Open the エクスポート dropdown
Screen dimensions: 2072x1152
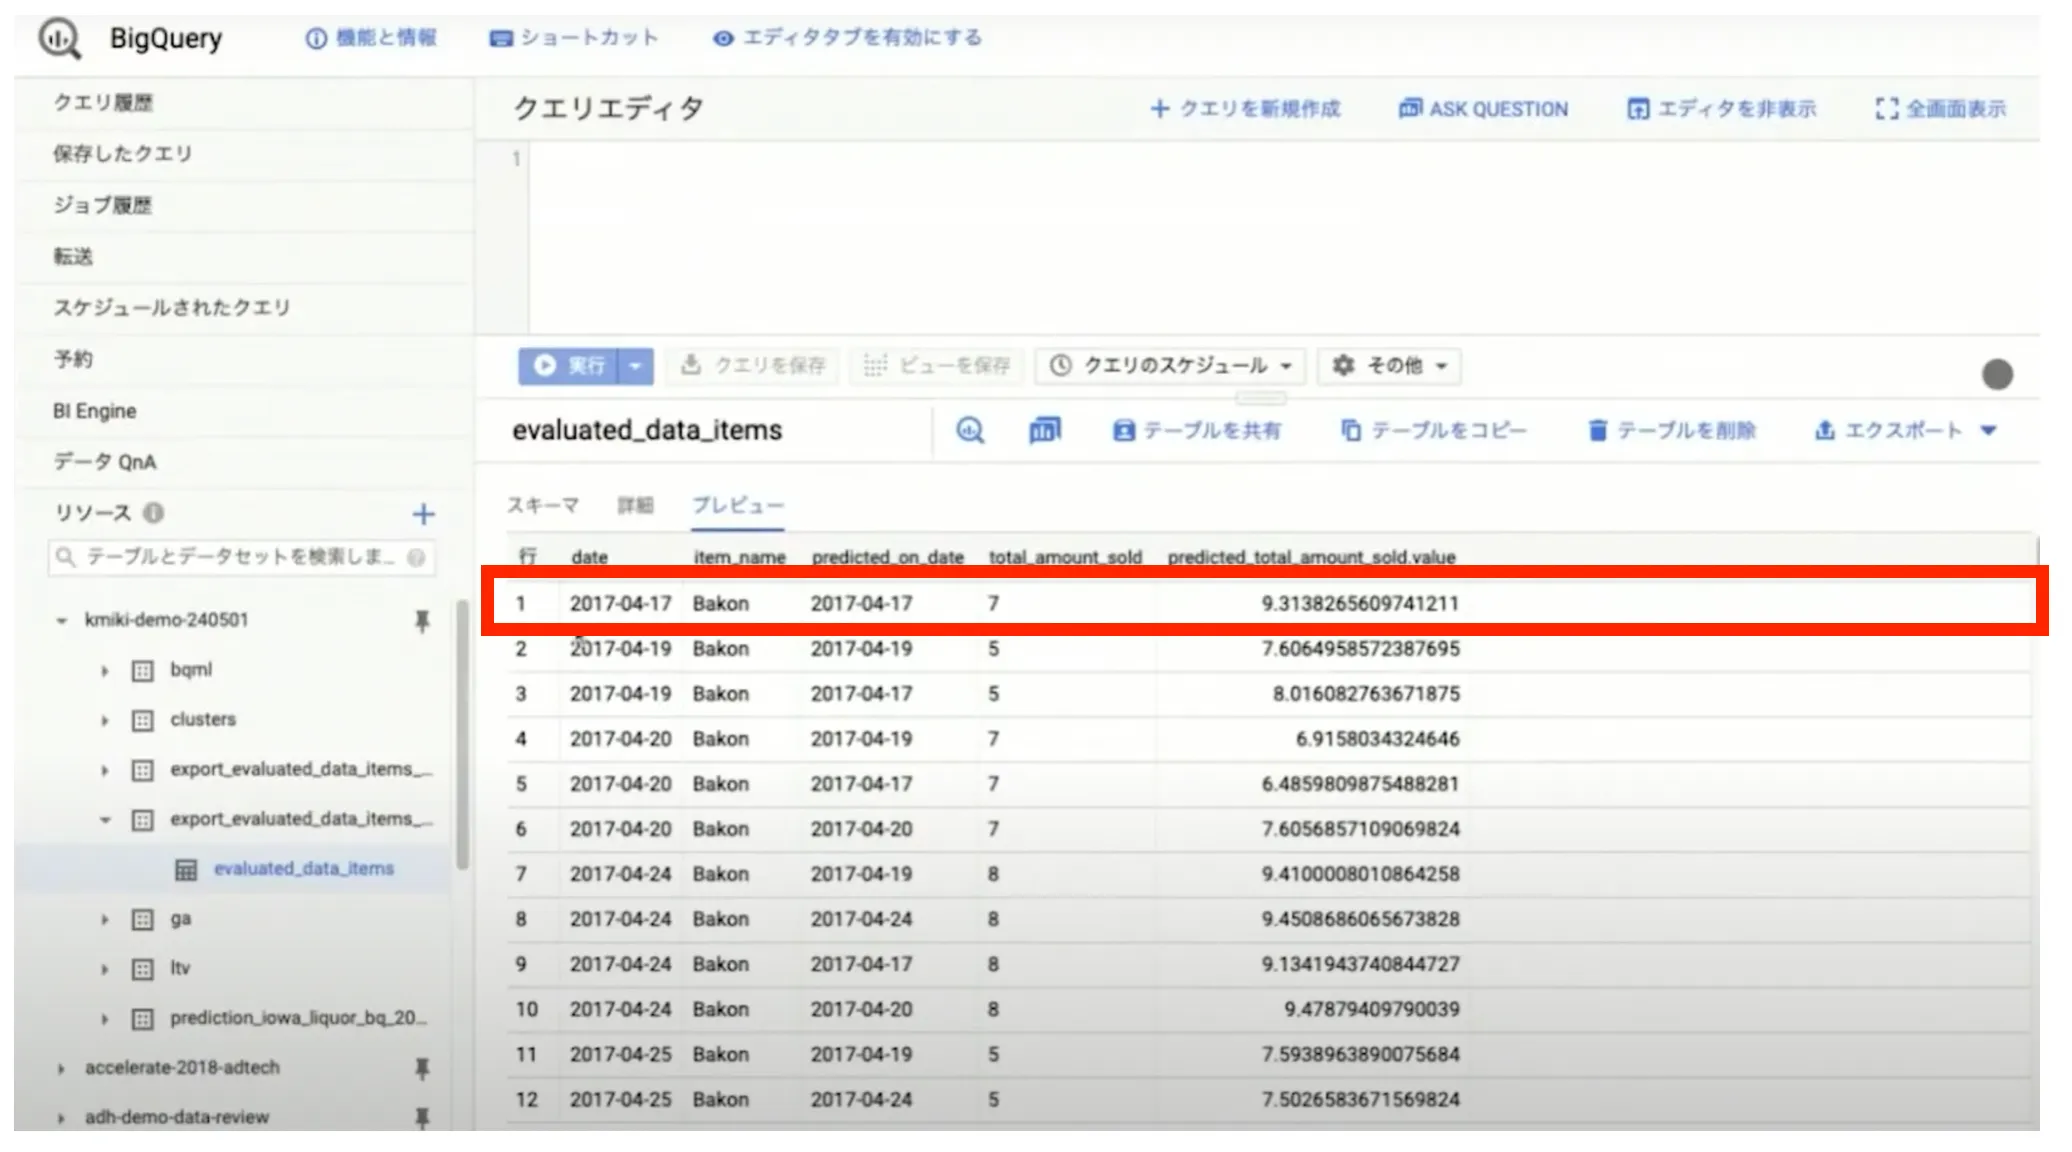pos(1905,431)
